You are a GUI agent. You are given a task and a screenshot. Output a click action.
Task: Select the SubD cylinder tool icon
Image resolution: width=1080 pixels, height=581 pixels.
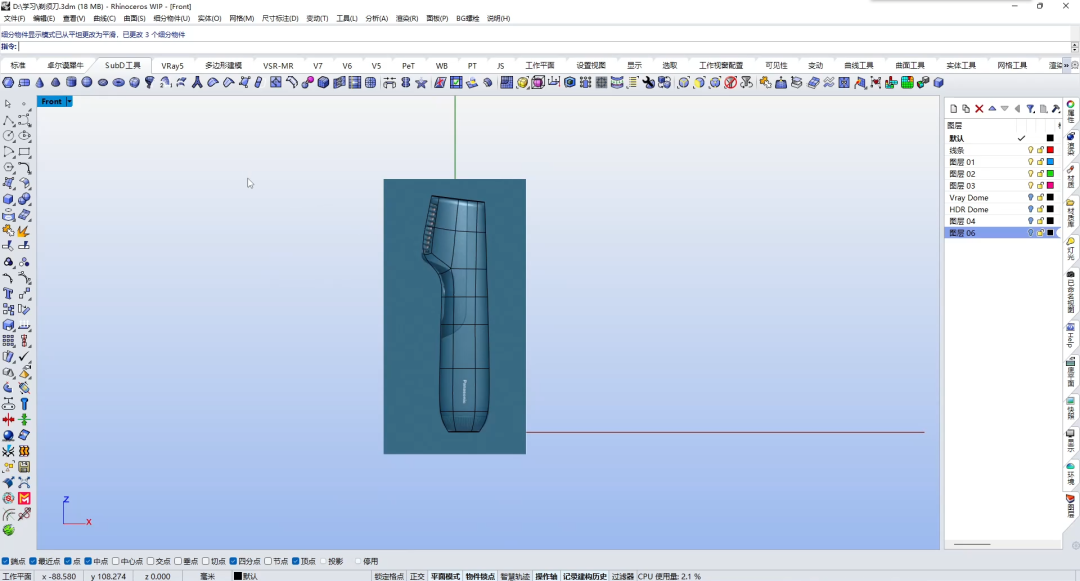pyautogui.click(x=71, y=83)
